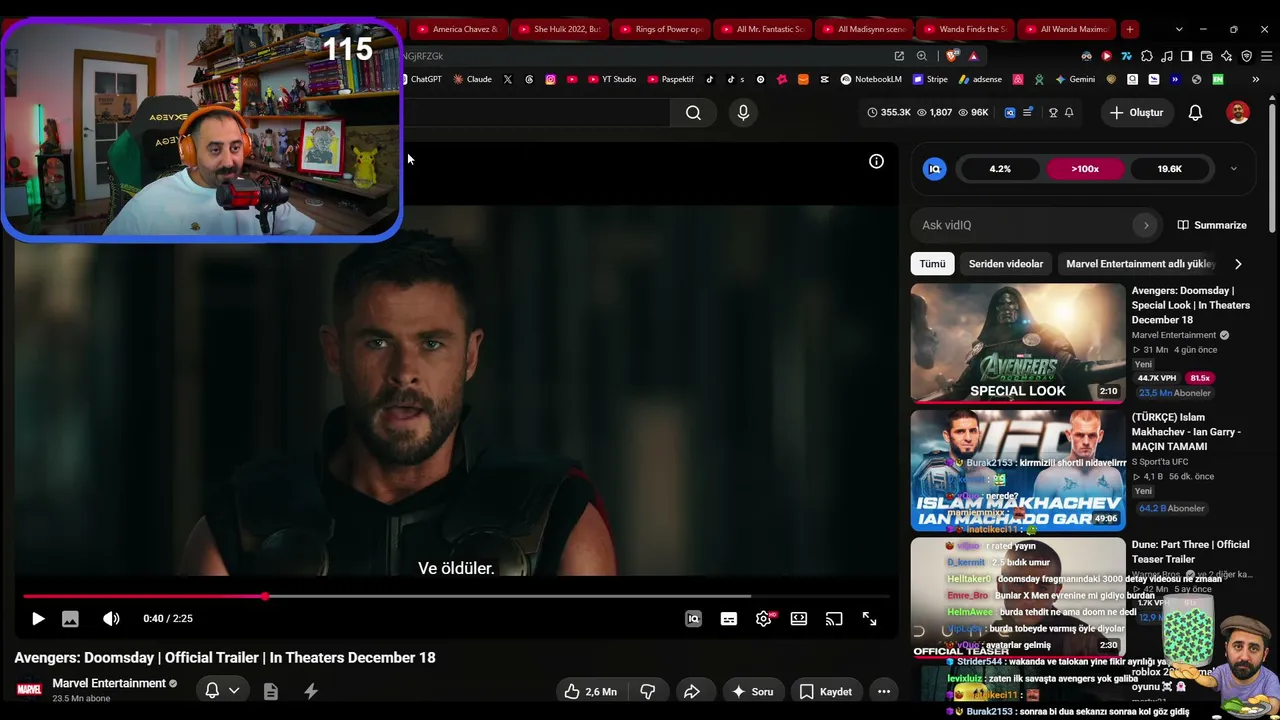Submit the Ask vidIQ question arrow
1280x720 pixels.
tap(1146, 225)
